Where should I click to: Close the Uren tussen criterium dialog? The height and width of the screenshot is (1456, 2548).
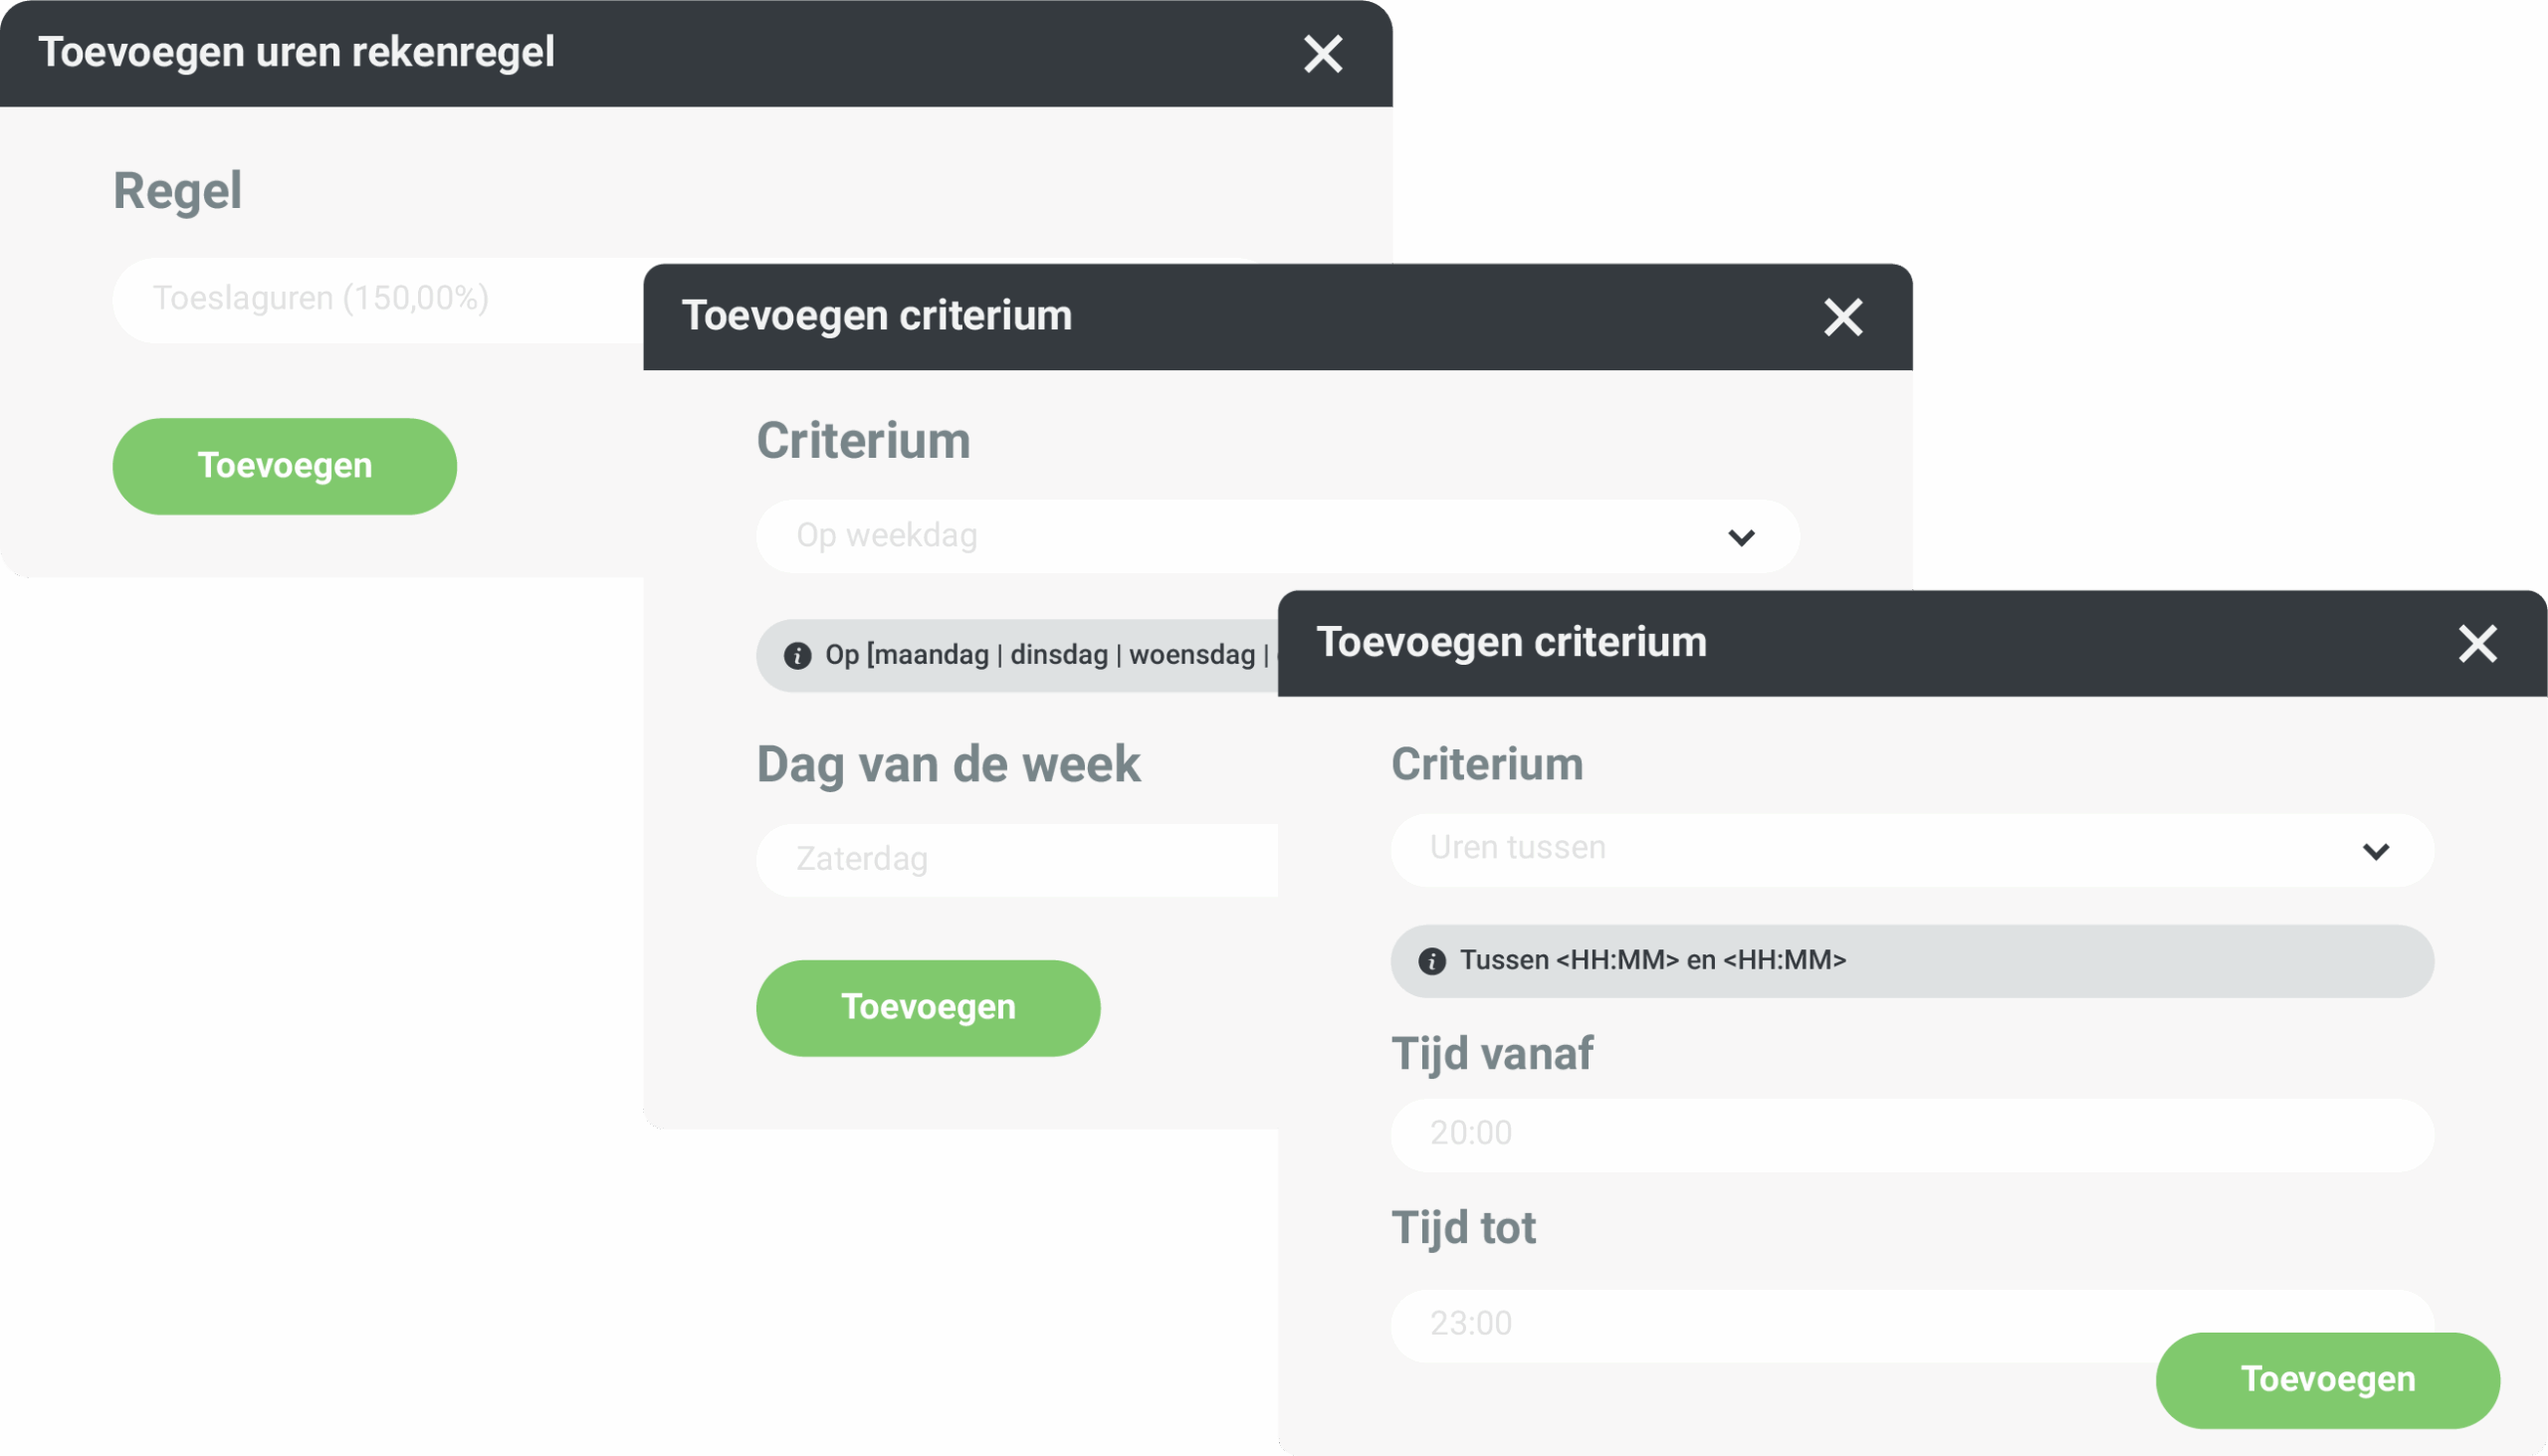tap(2477, 644)
